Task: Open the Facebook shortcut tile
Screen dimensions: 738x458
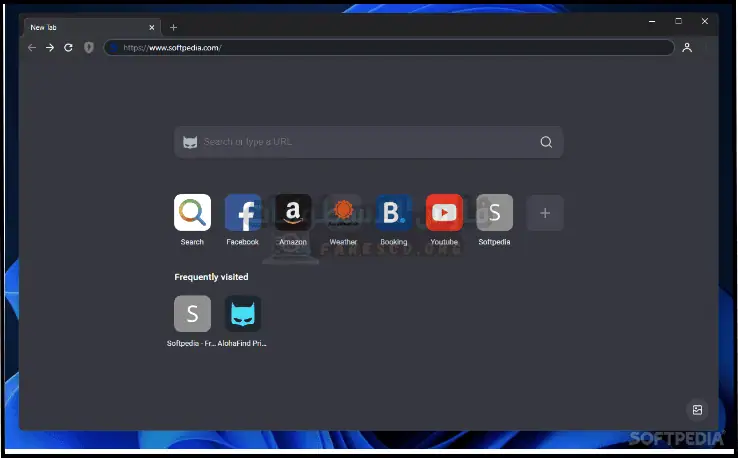Action: click(242, 213)
